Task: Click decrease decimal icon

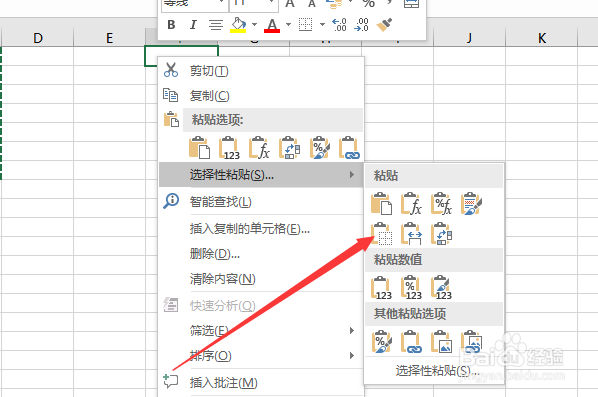Action: coord(361,25)
